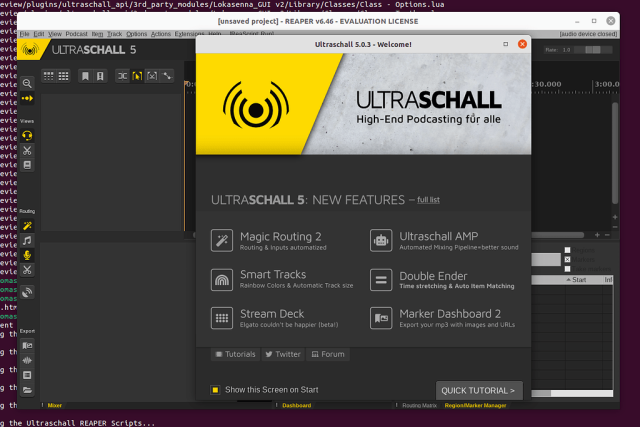Select the Storyboard view icon below scissors
The image size is (640, 427).
tap(27, 165)
